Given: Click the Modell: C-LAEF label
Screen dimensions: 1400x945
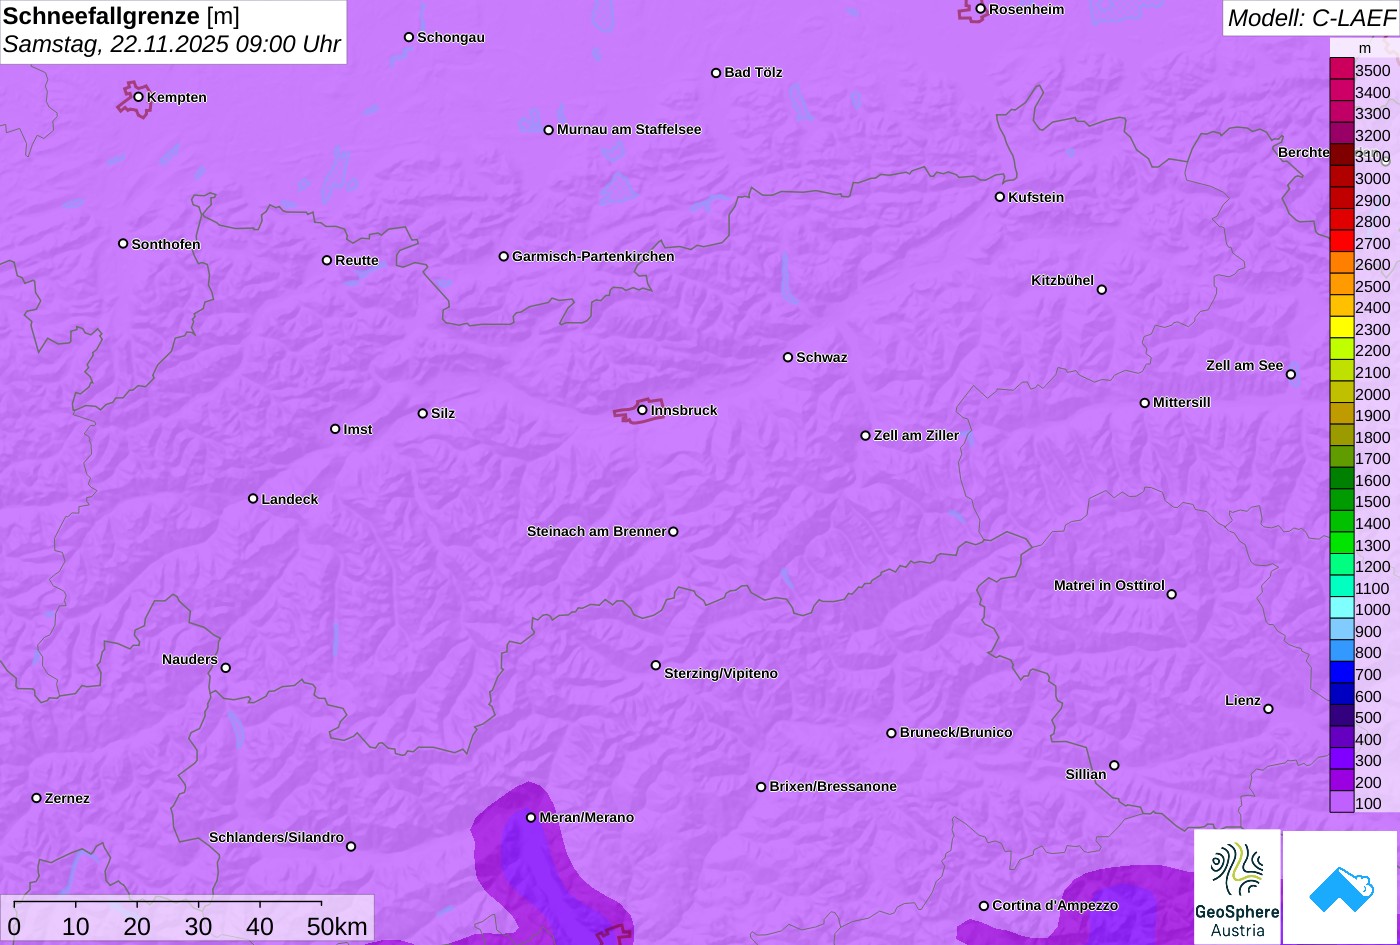Looking at the screenshot, I should point(1310,18).
